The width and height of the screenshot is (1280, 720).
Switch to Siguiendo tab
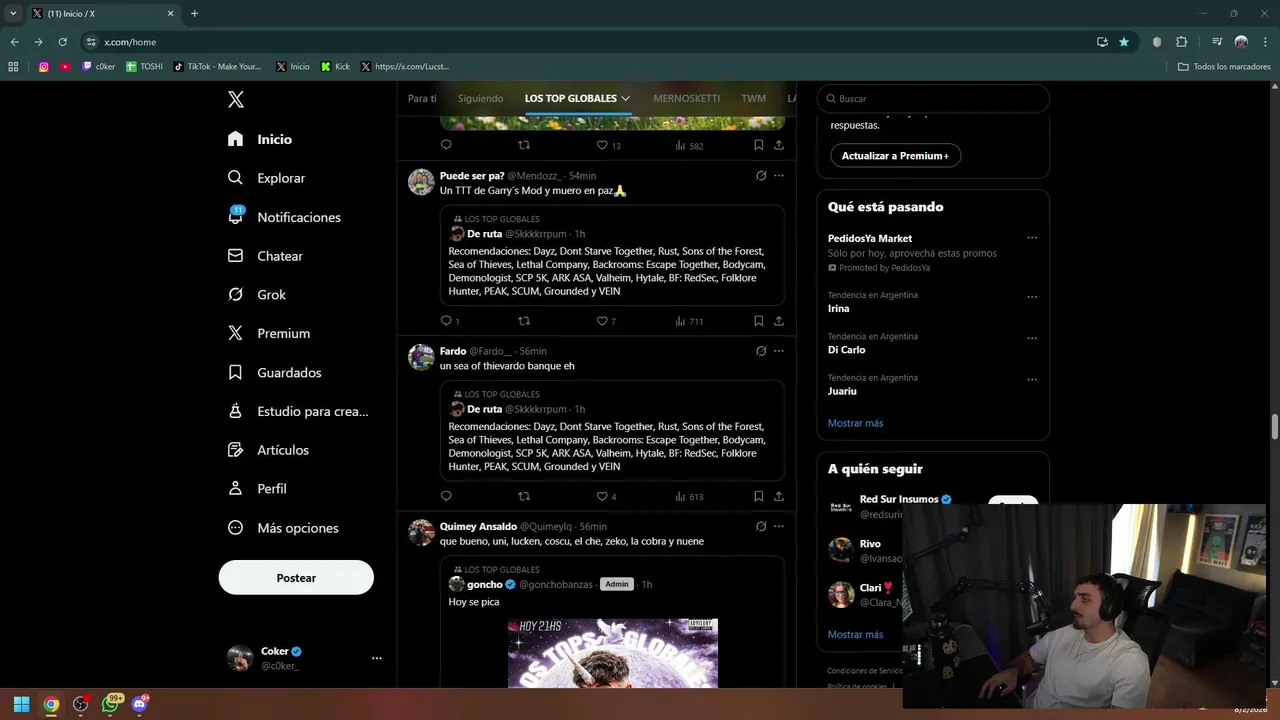click(481, 98)
